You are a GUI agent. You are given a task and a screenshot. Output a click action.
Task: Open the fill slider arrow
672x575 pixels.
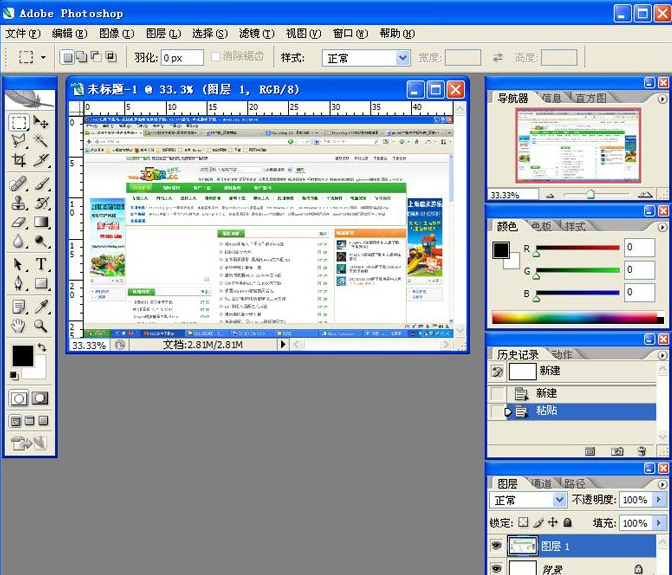click(659, 523)
